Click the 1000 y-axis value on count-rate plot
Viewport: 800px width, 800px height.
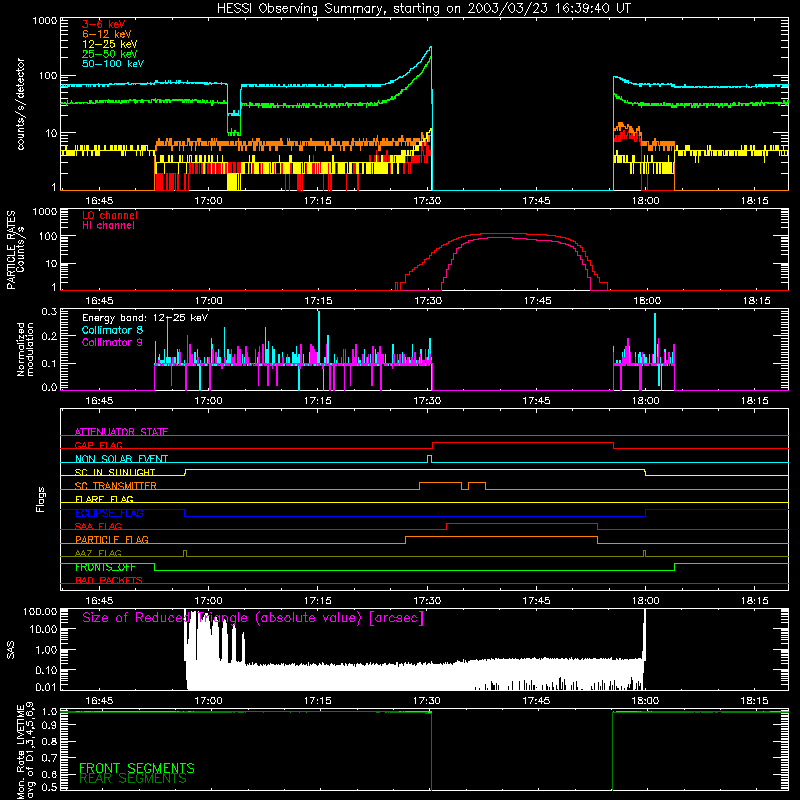click(45, 21)
